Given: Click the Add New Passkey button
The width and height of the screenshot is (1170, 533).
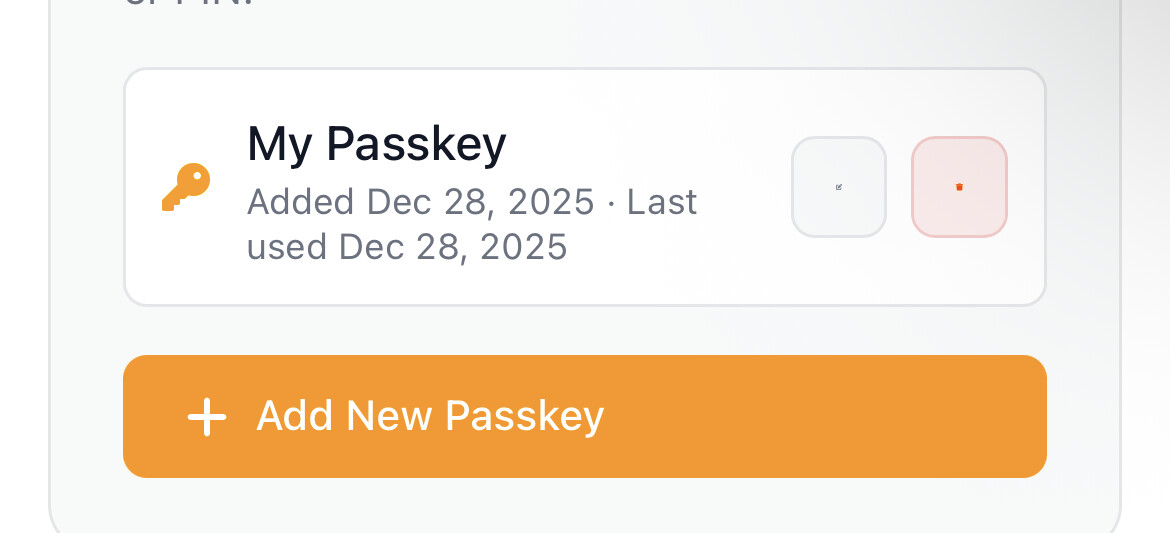Looking at the screenshot, I should tap(584, 416).
